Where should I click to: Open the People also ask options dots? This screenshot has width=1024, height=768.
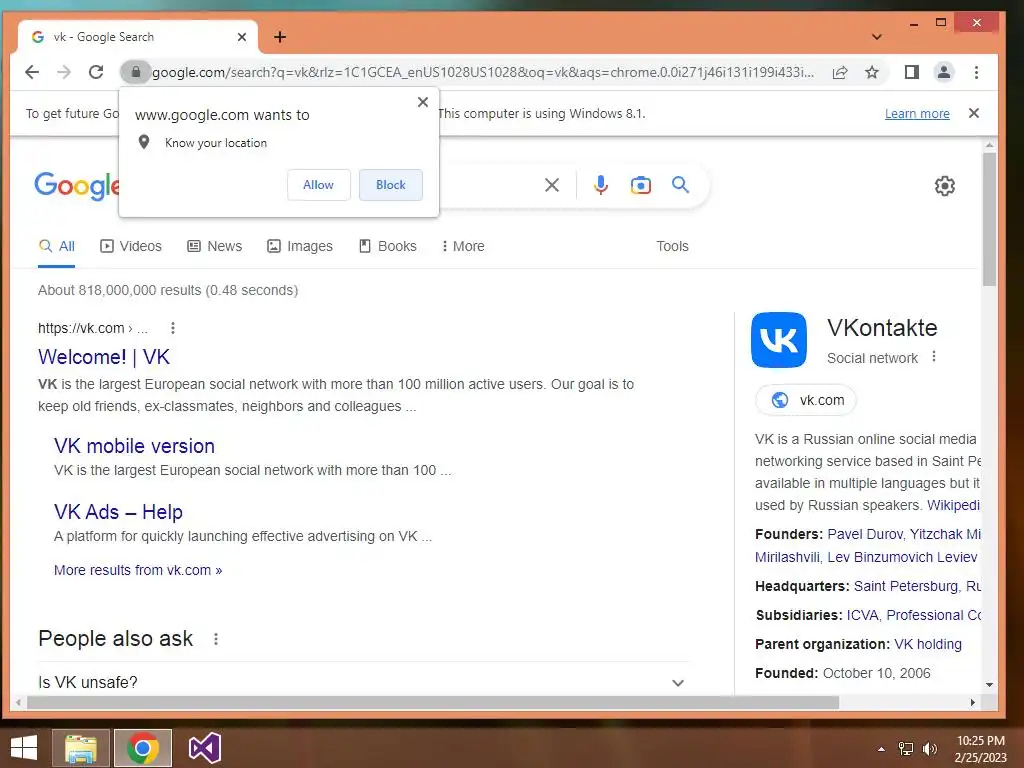click(x=216, y=639)
